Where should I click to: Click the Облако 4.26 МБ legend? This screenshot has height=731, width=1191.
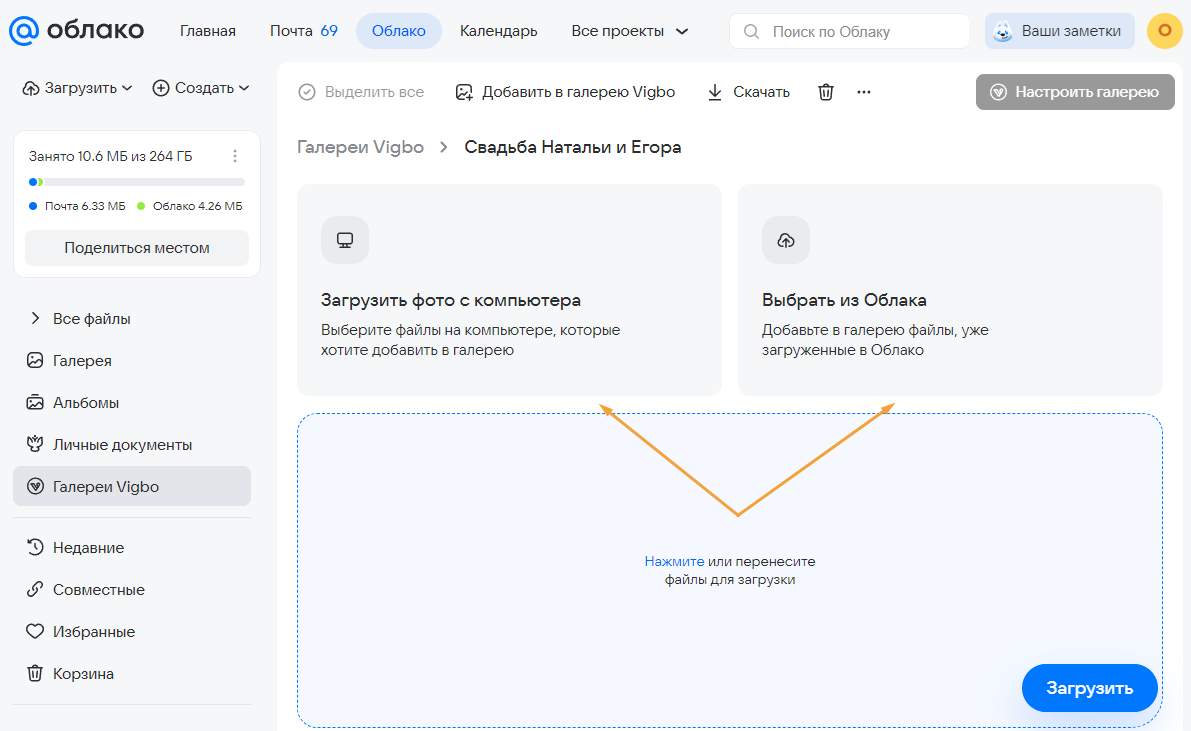click(x=190, y=206)
